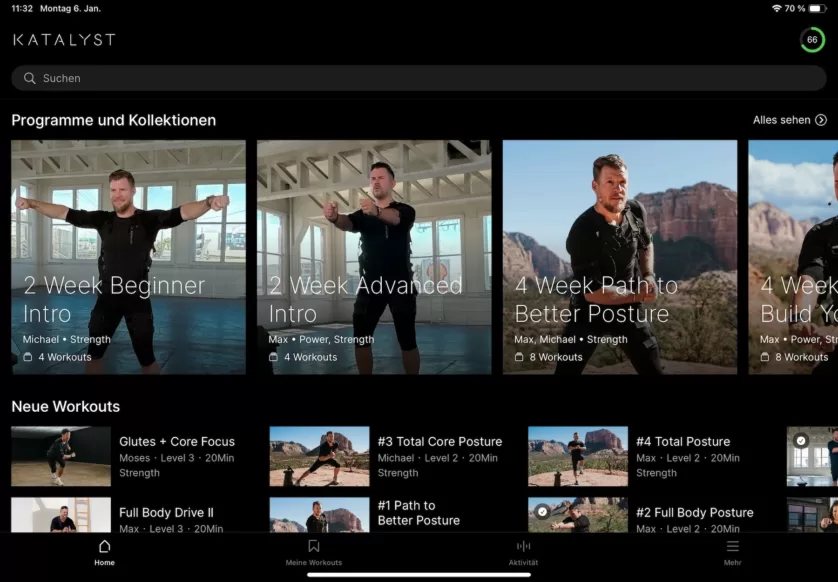Click the Suchen search field
838x582 pixels.
pyautogui.click(x=420, y=78)
